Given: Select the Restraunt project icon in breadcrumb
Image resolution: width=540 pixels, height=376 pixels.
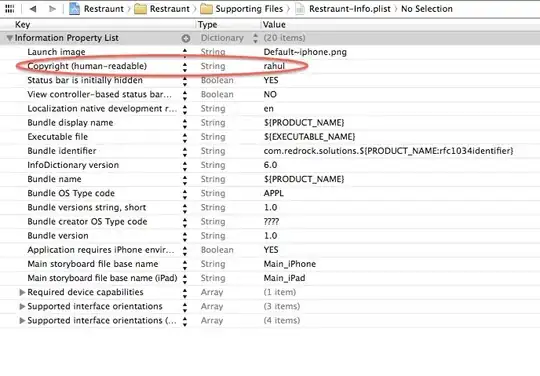Looking at the screenshot, I should [x=74, y=9].
